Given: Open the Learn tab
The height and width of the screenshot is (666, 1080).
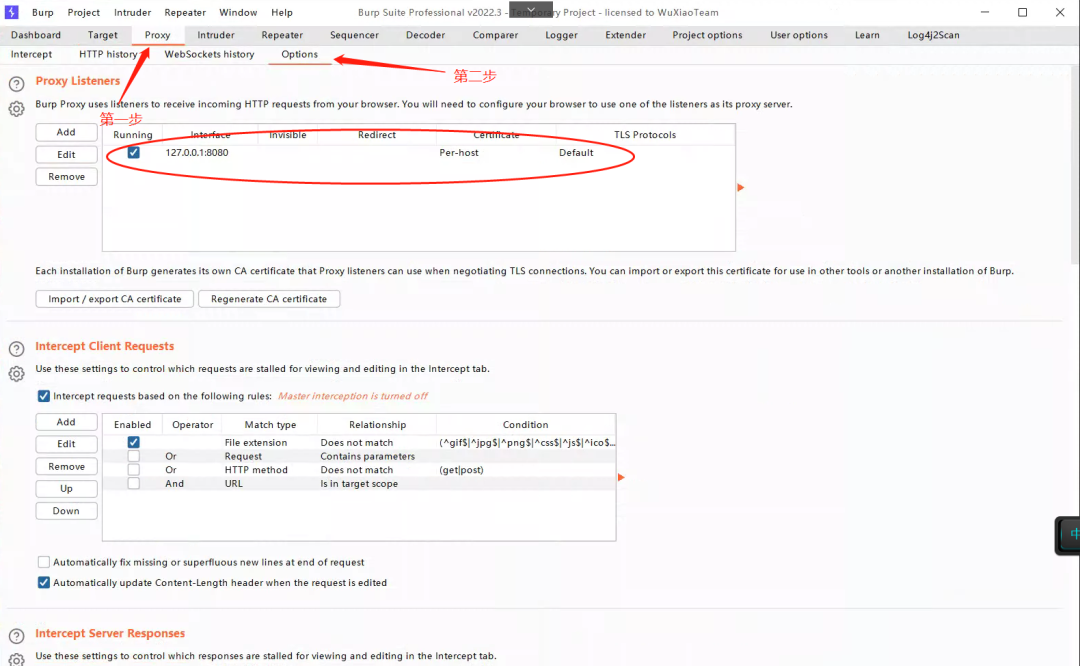Looking at the screenshot, I should 867,35.
